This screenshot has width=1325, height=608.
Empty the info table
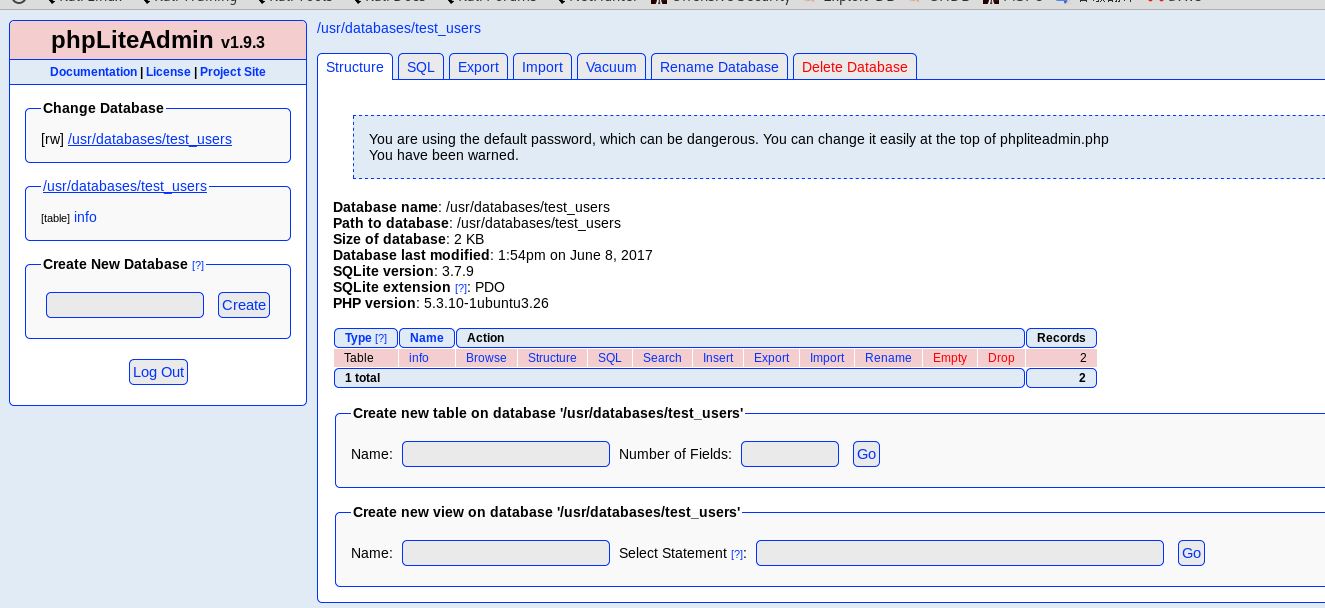click(949, 358)
